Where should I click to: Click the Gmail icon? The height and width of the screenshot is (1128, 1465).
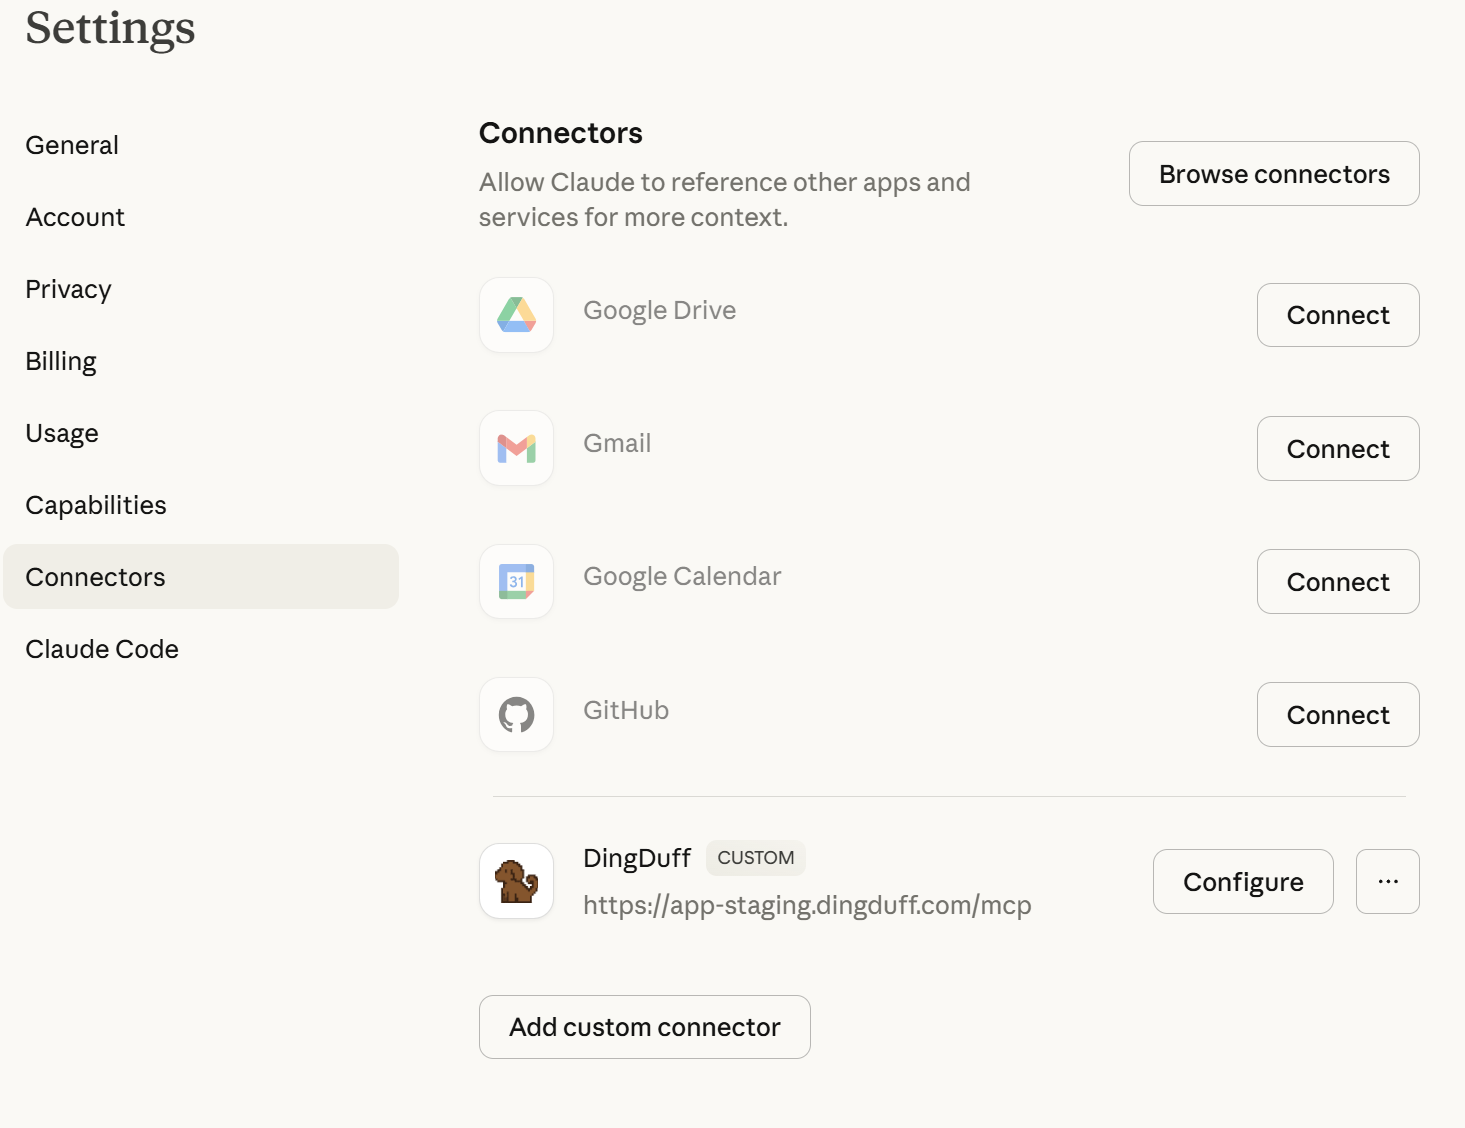click(516, 448)
